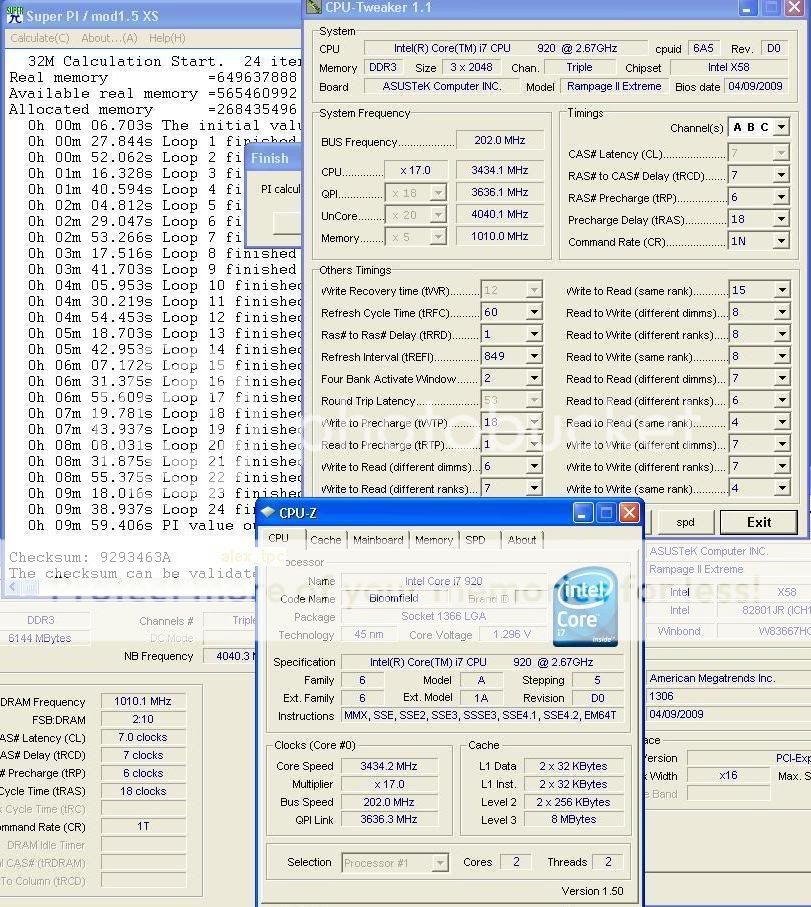Image resolution: width=811 pixels, height=907 pixels.
Task: Open the Processor #1 Selection dropdown in CPU-Z
Action: [x=440, y=863]
